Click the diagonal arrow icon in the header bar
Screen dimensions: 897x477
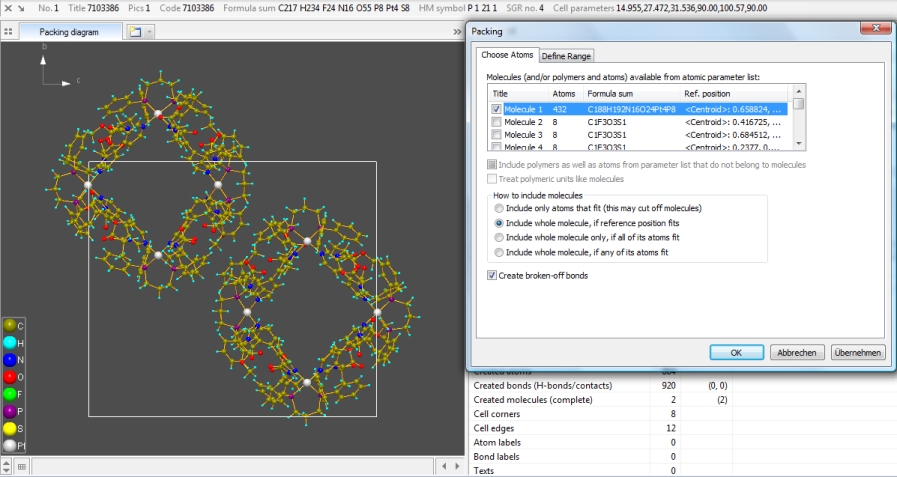20,7
